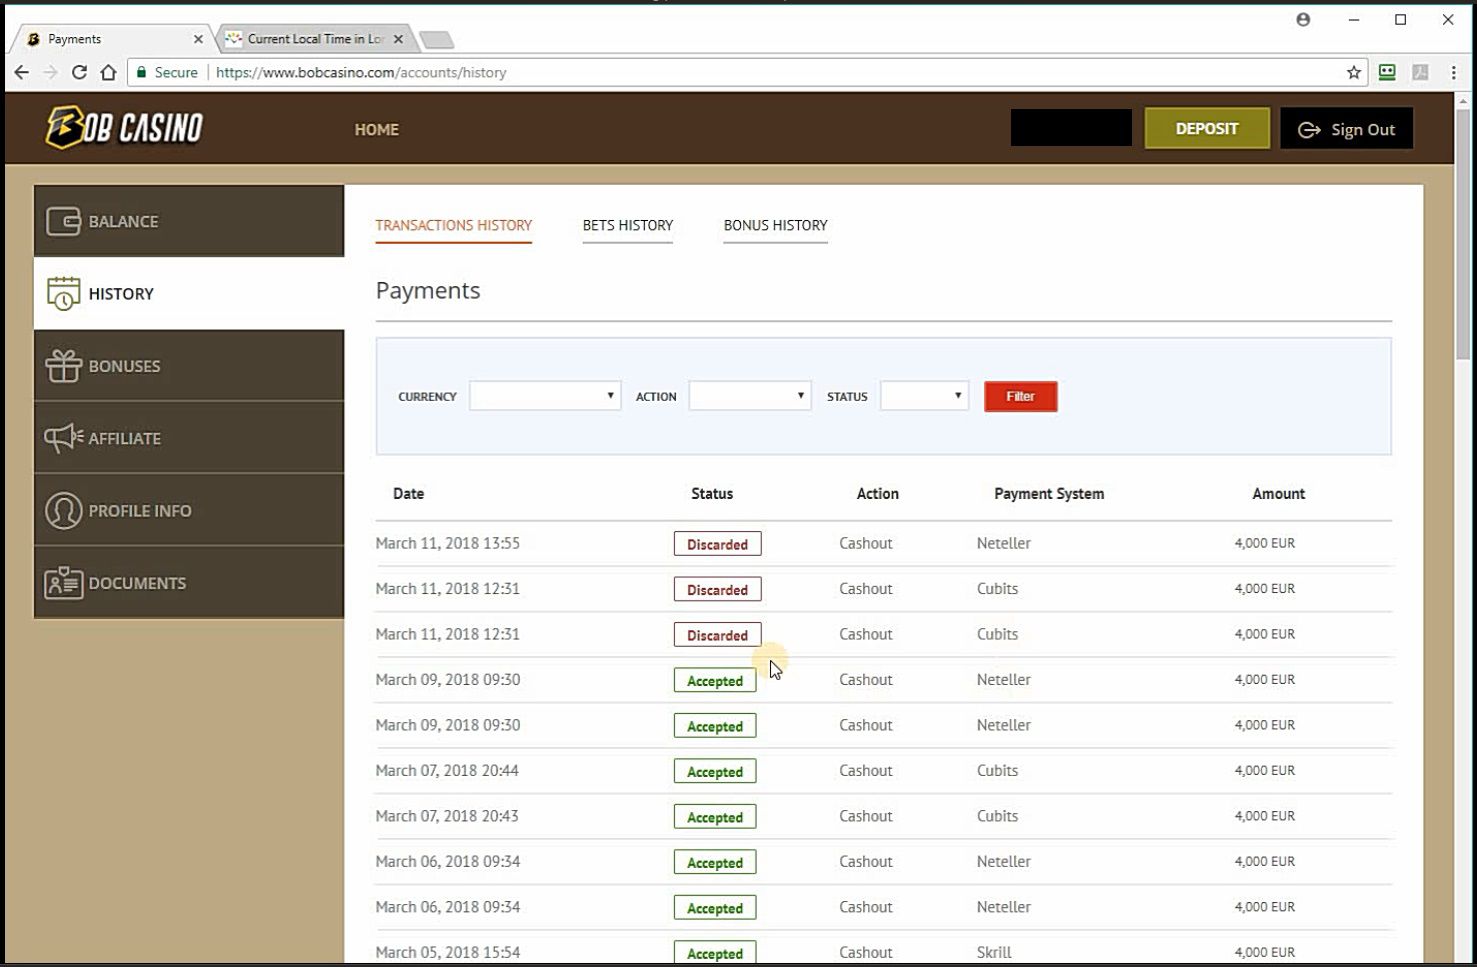Bookmark this page with the star icon
The image size is (1477, 967).
[1354, 72]
